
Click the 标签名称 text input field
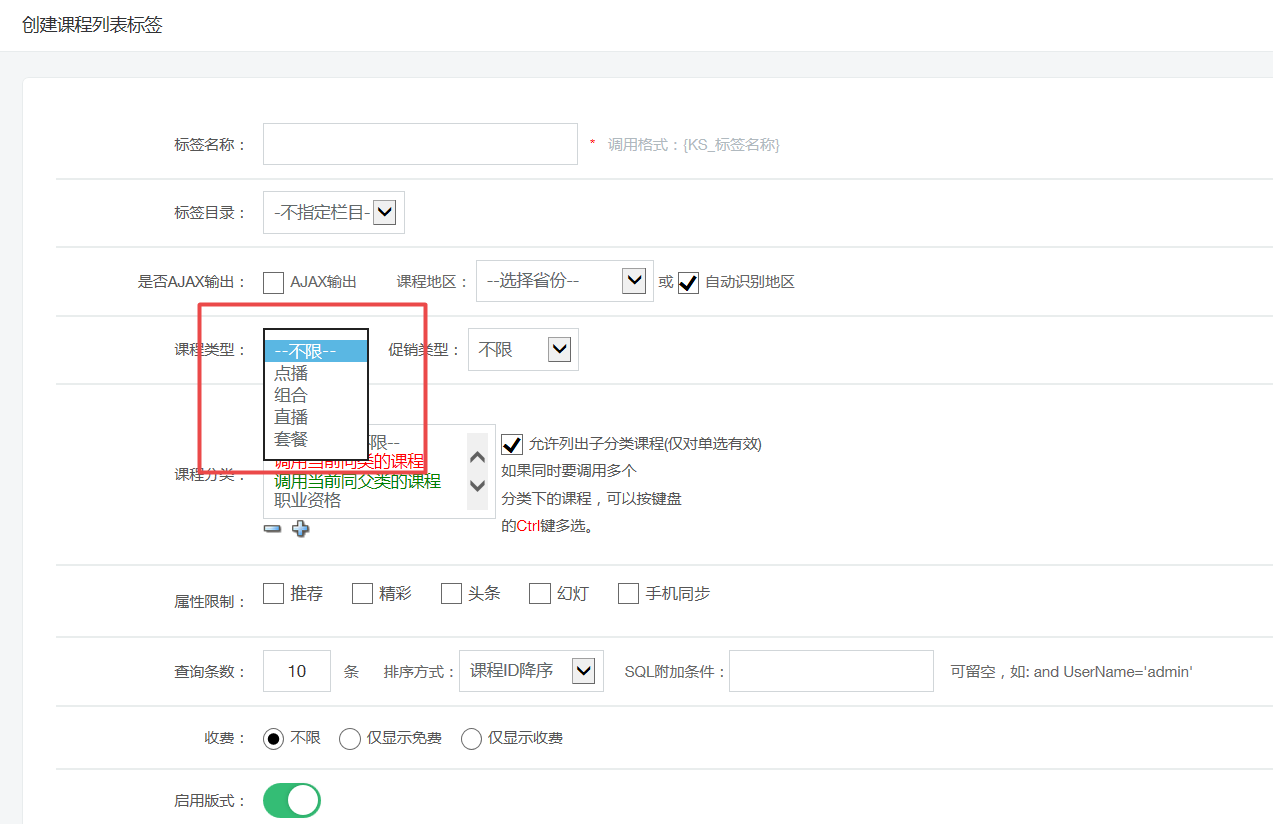tap(420, 144)
